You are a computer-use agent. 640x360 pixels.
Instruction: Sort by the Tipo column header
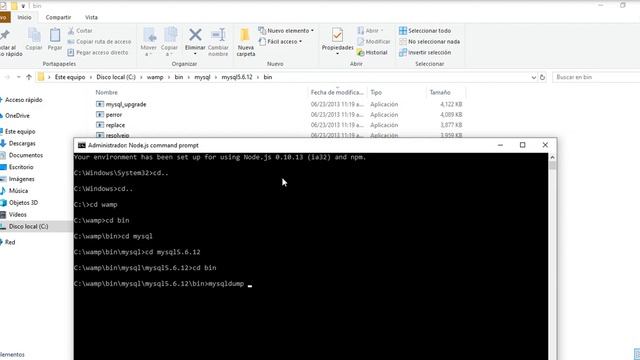pyautogui.click(x=376, y=93)
